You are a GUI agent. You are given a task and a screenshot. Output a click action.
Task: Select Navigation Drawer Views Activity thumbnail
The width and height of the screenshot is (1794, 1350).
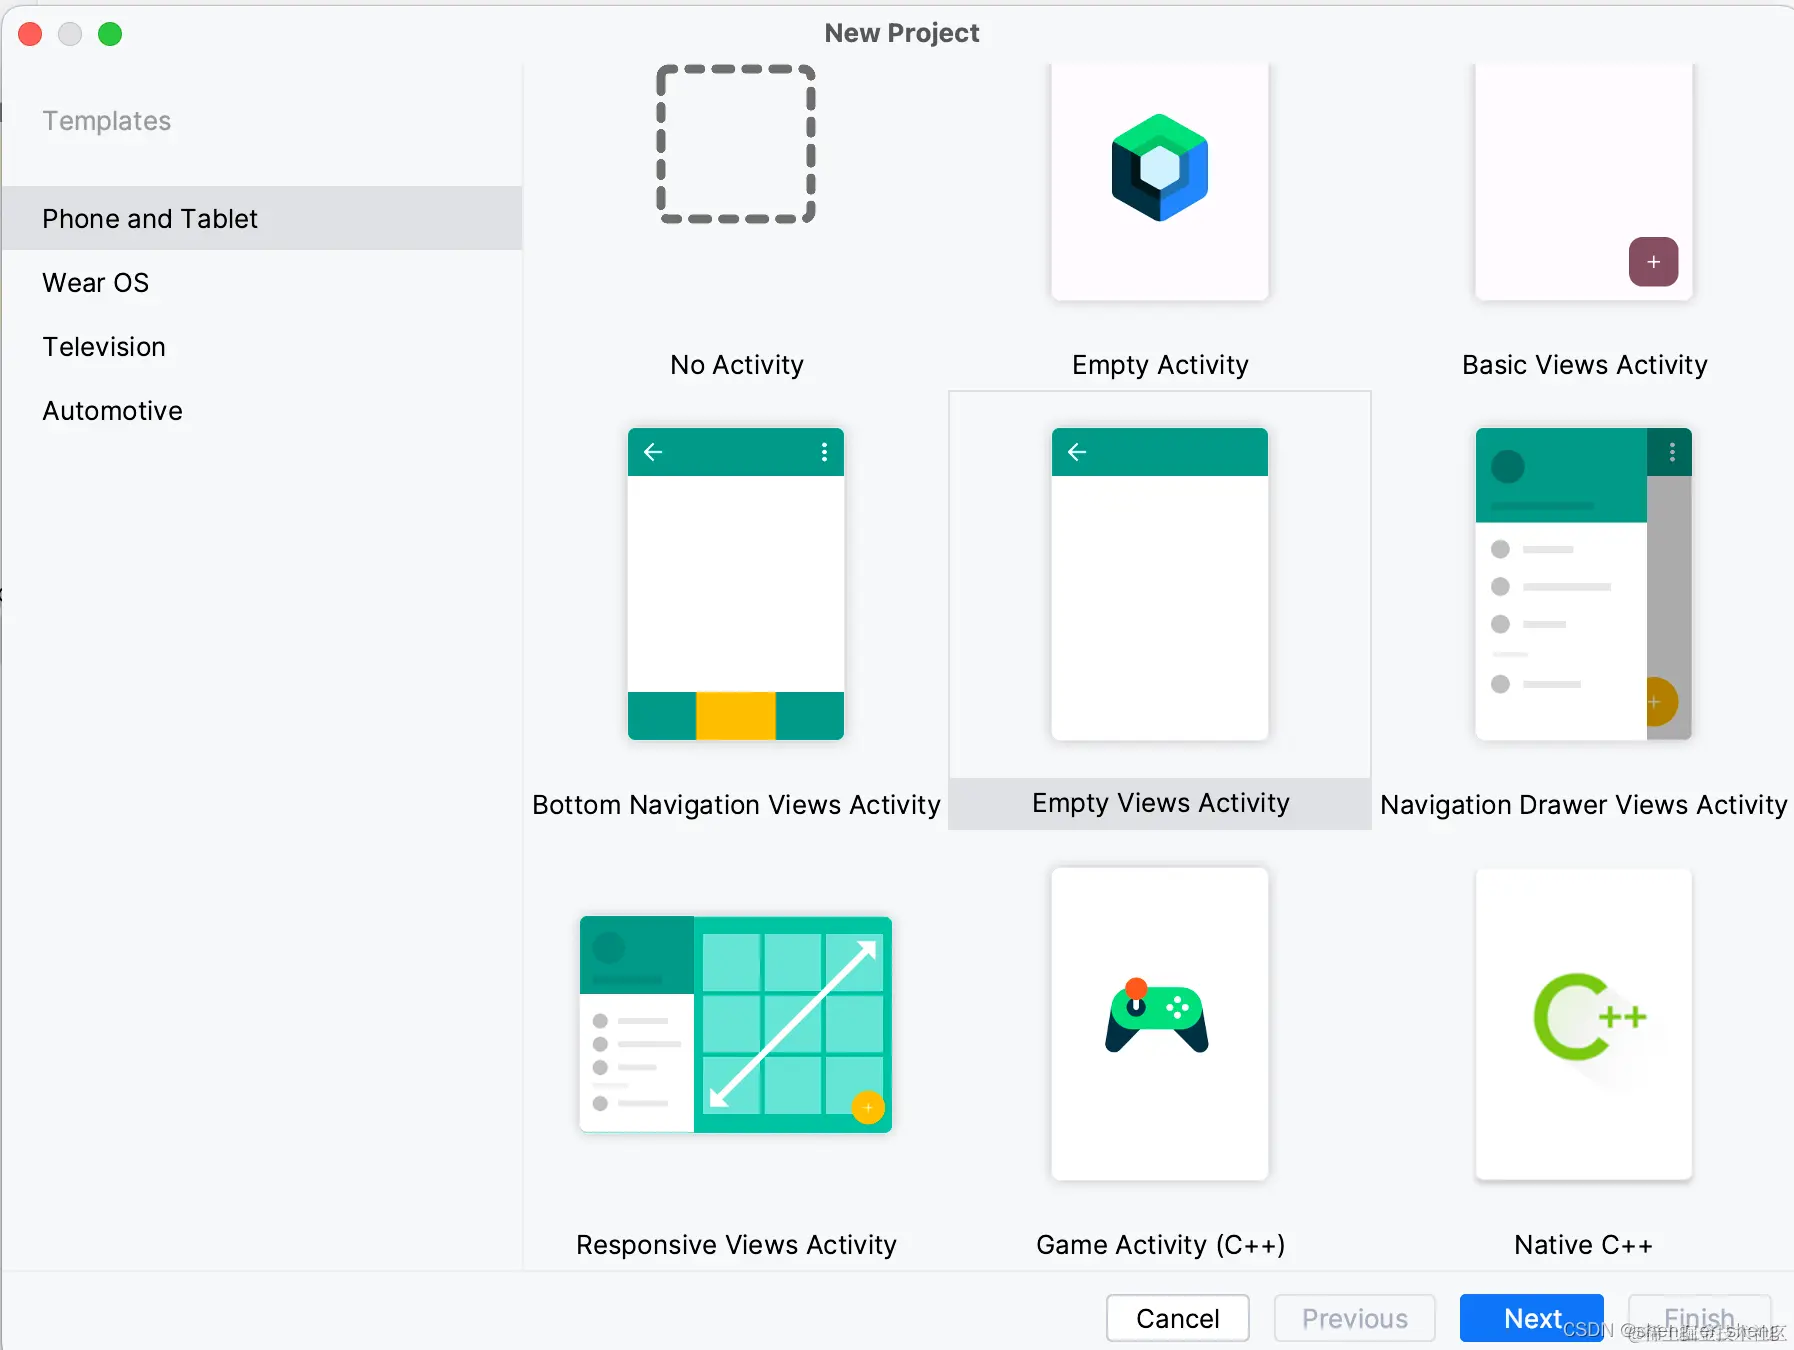click(x=1584, y=584)
